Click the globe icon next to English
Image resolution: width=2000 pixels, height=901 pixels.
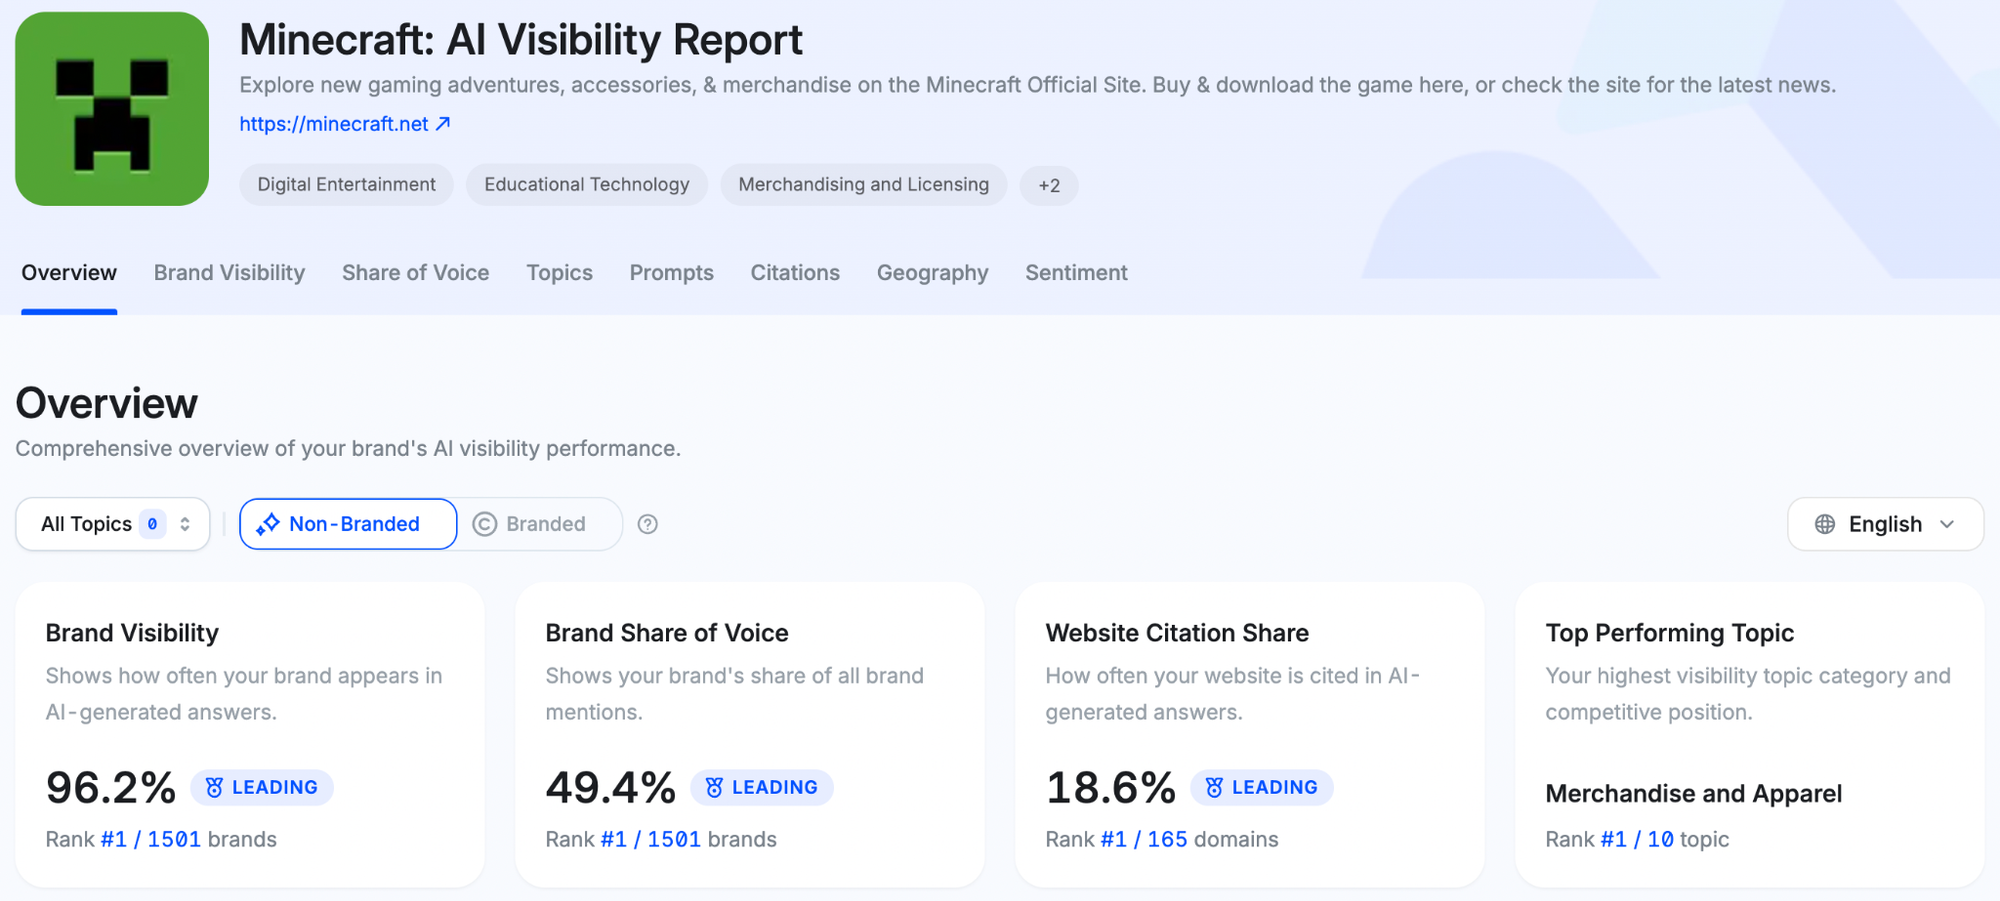coord(1824,523)
